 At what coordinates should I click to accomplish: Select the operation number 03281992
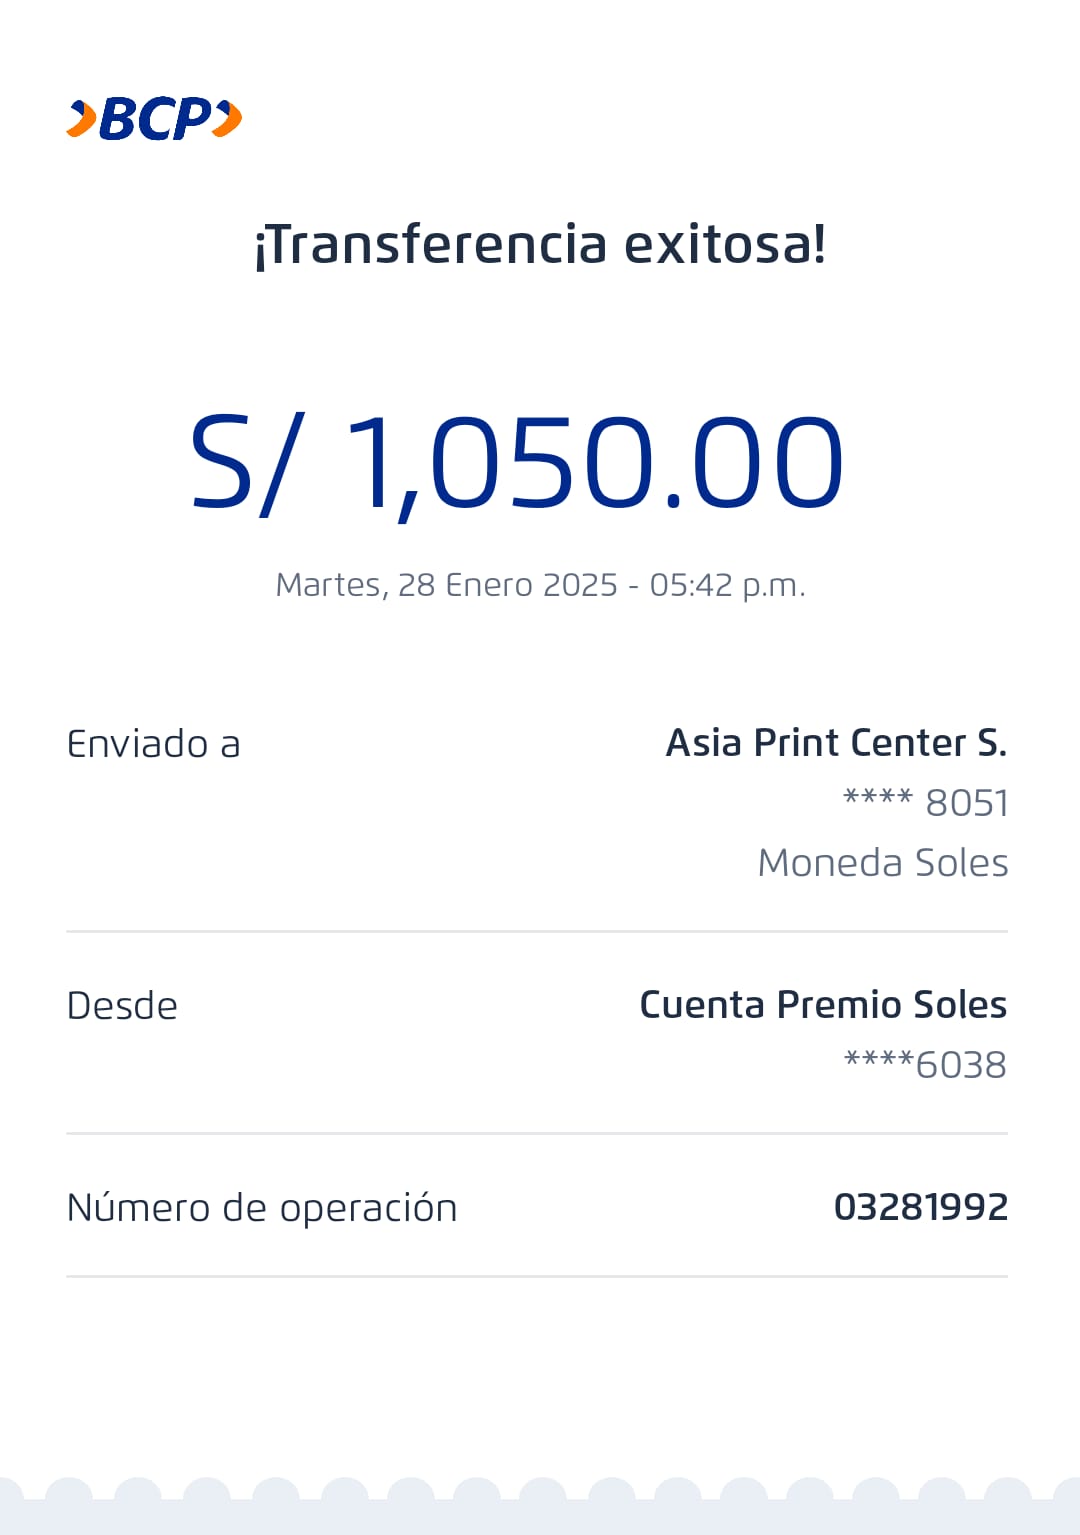coord(920,1207)
